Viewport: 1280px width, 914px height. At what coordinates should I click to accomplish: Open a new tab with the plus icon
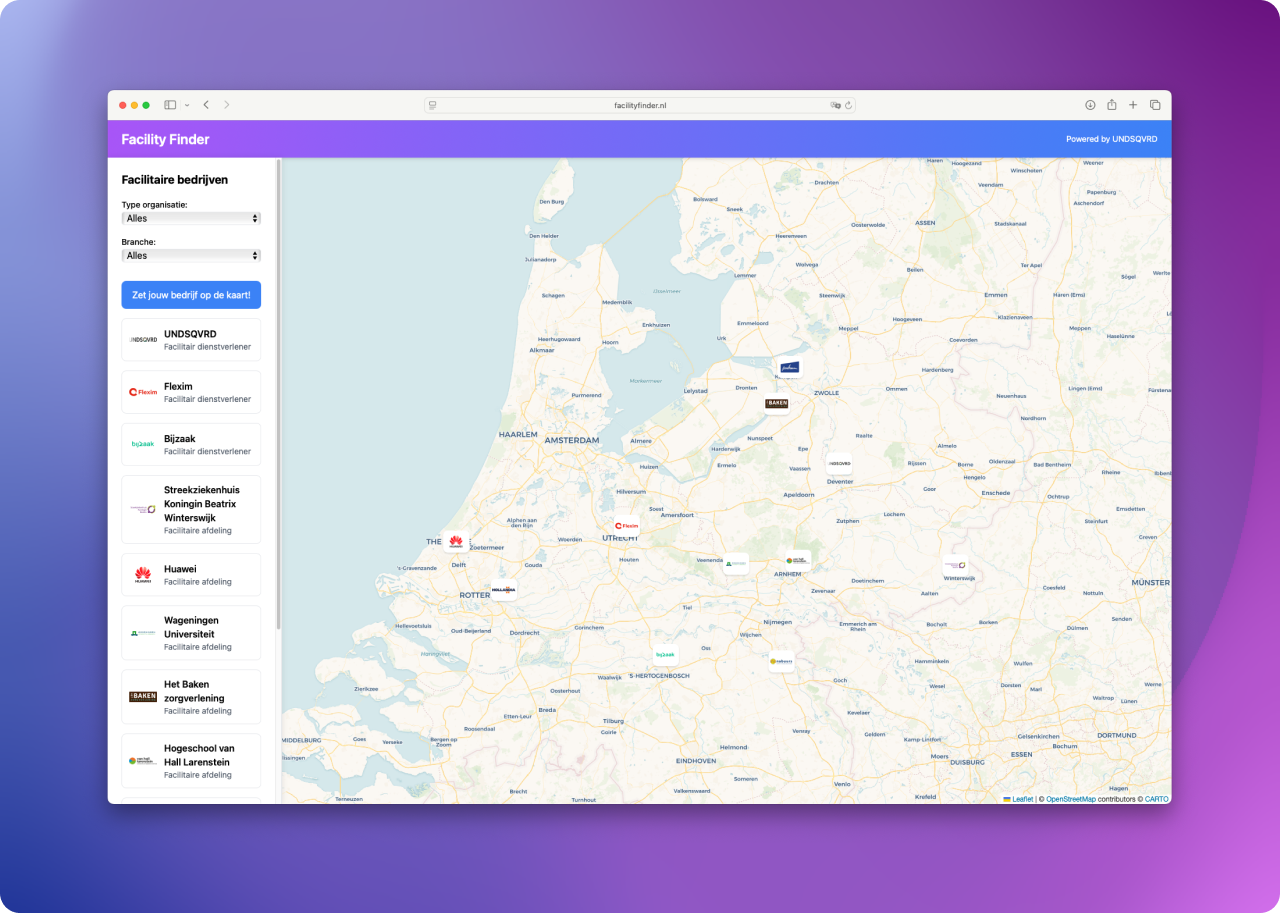(1133, 105)
